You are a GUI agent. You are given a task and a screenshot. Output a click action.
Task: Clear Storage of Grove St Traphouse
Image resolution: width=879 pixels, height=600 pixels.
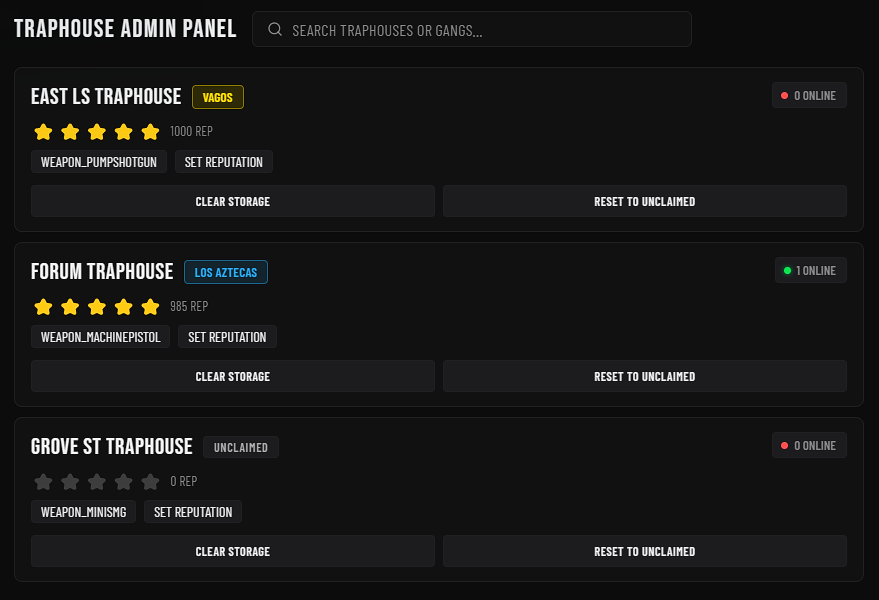click(233, 551)
